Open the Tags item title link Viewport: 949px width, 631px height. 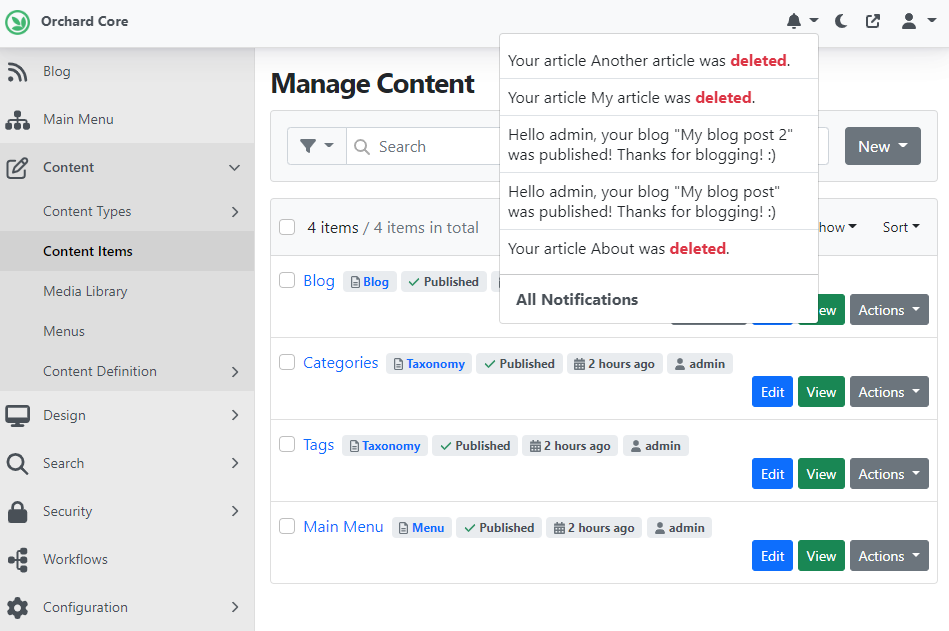pyautogui.click(x=318, y=445)
